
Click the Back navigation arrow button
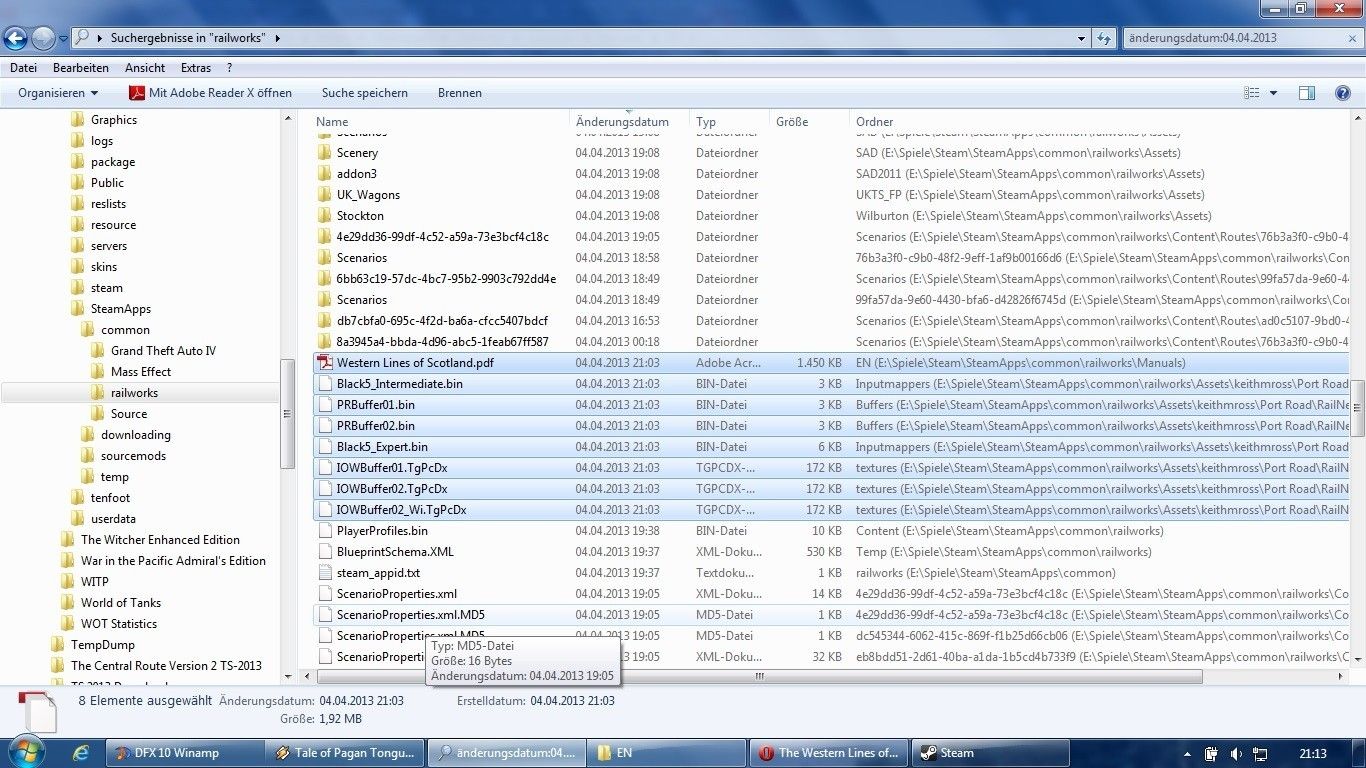pyautogui.click(x=16, y=38)
